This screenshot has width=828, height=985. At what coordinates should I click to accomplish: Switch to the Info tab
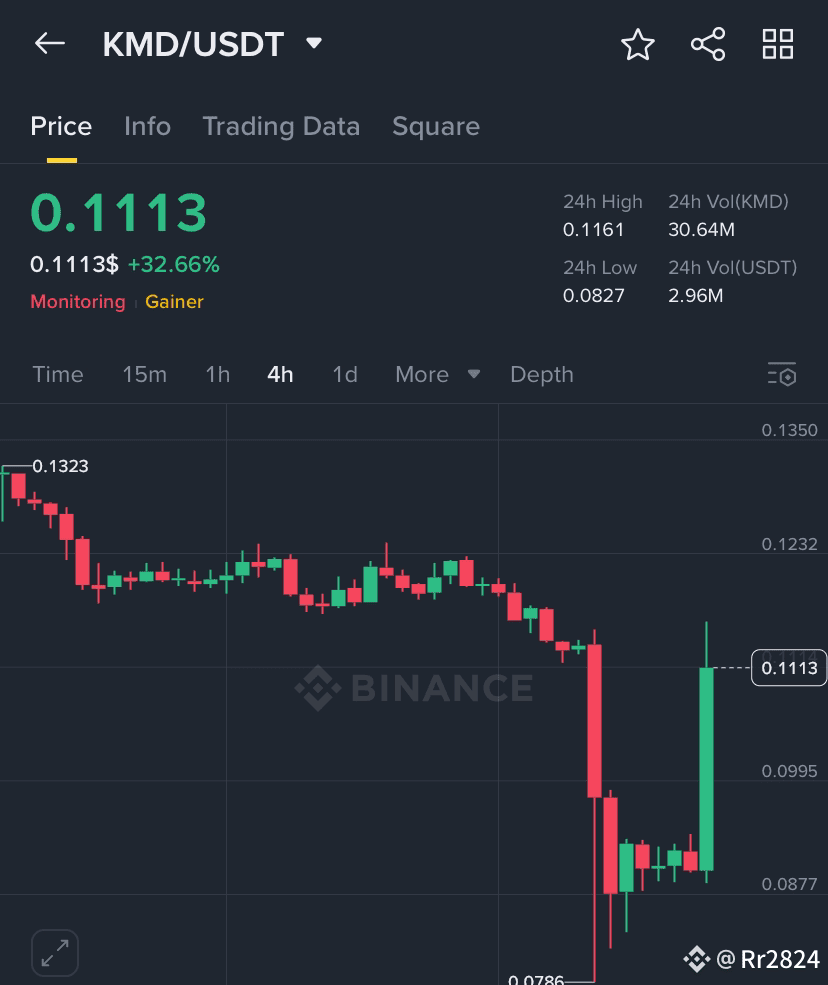[148, 126]
